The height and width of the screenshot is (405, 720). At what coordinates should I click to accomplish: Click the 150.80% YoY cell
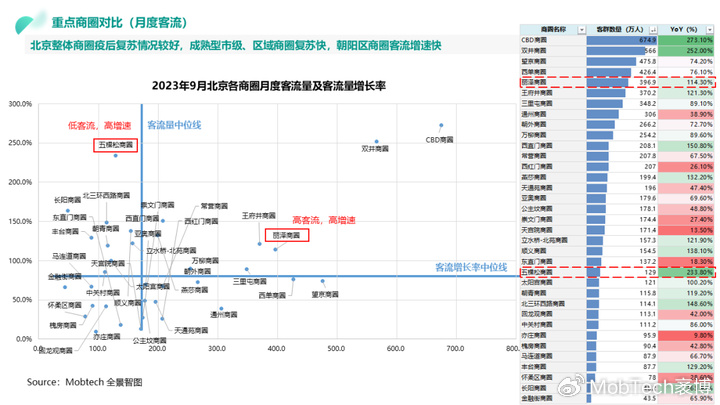(x=686, y=146)
